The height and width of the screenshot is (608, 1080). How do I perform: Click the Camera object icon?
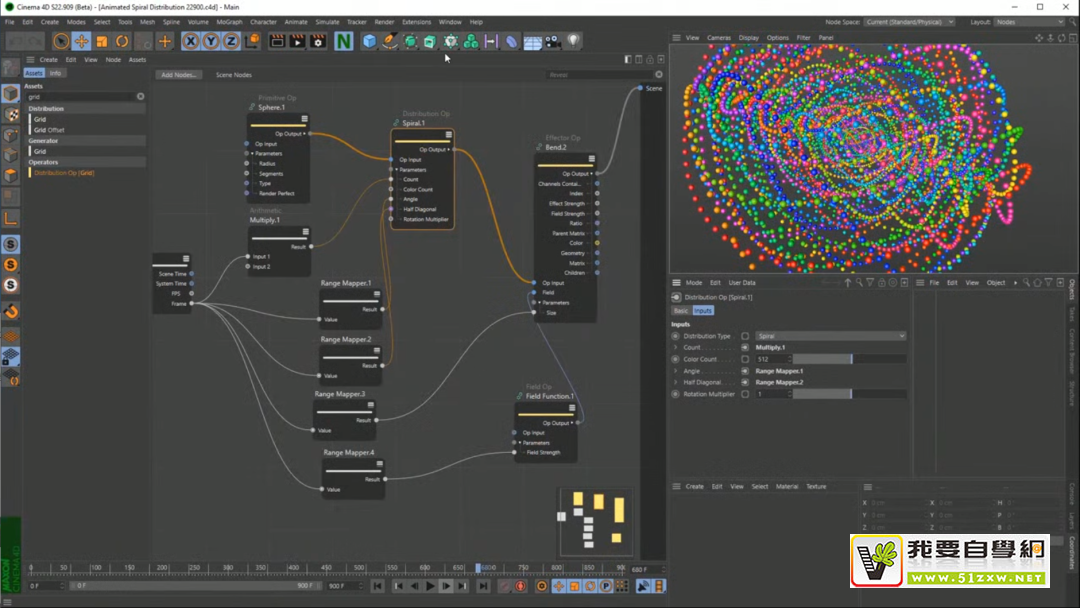click(x=553, y=41)
